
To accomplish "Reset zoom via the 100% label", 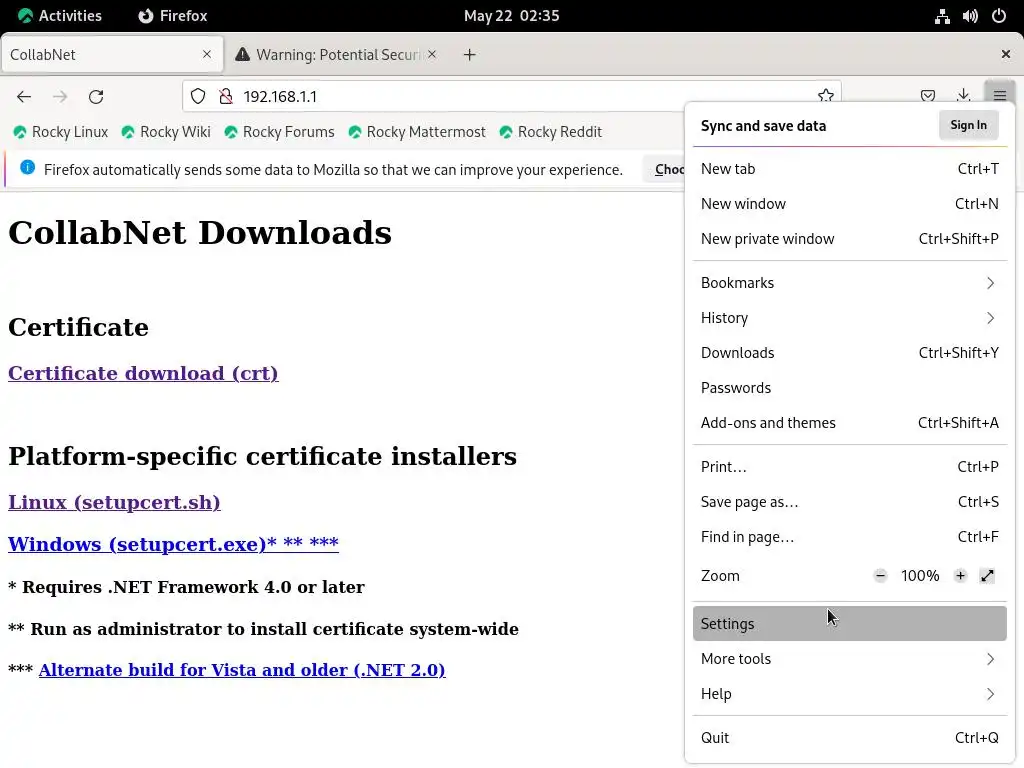I will (920, 576).
